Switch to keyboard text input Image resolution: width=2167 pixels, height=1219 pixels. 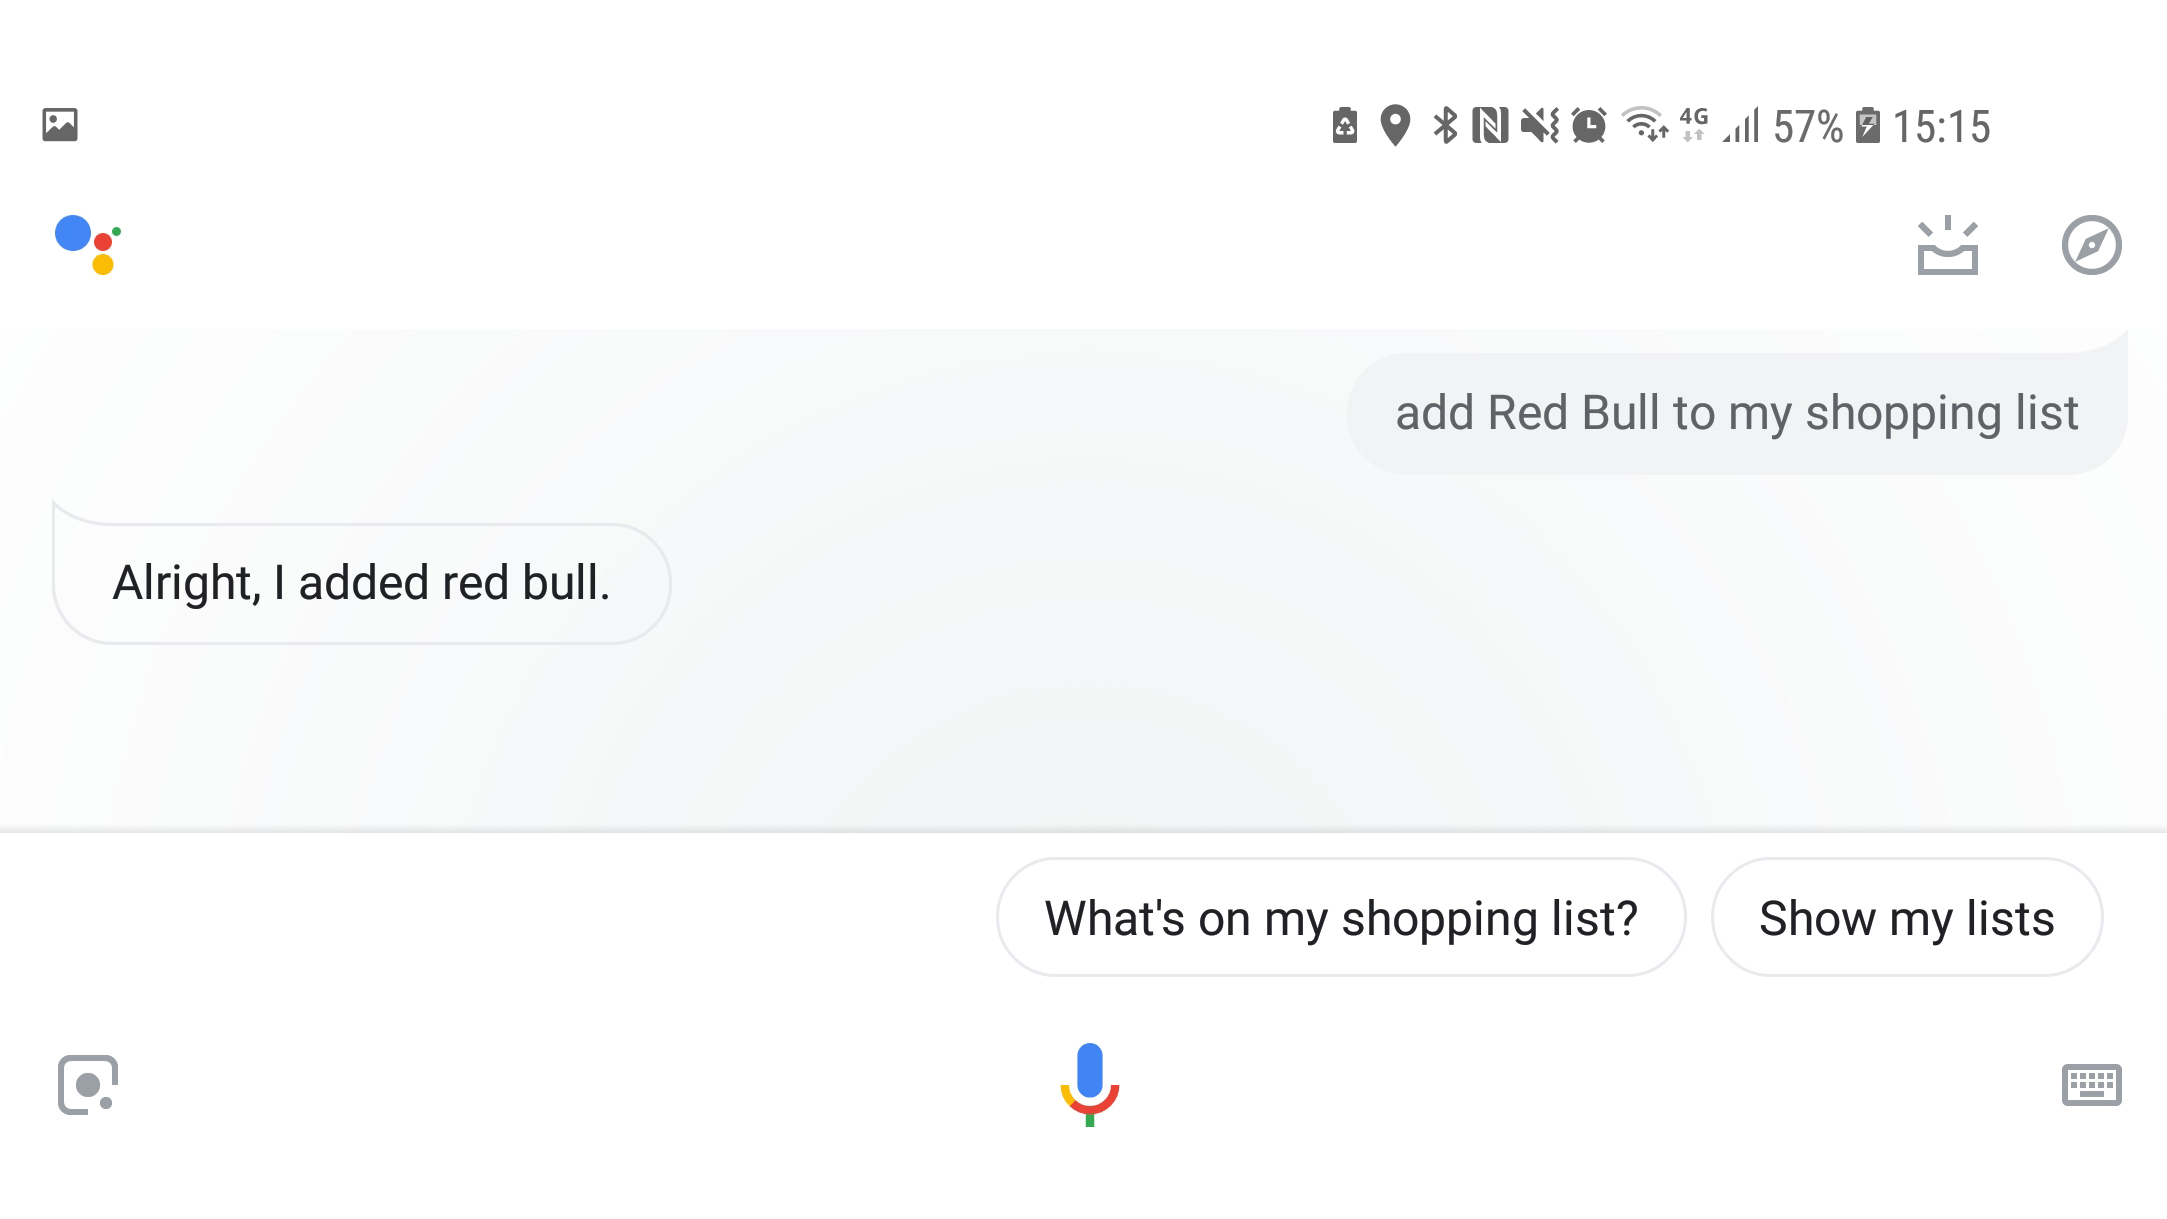[x=2091, y=1082]
